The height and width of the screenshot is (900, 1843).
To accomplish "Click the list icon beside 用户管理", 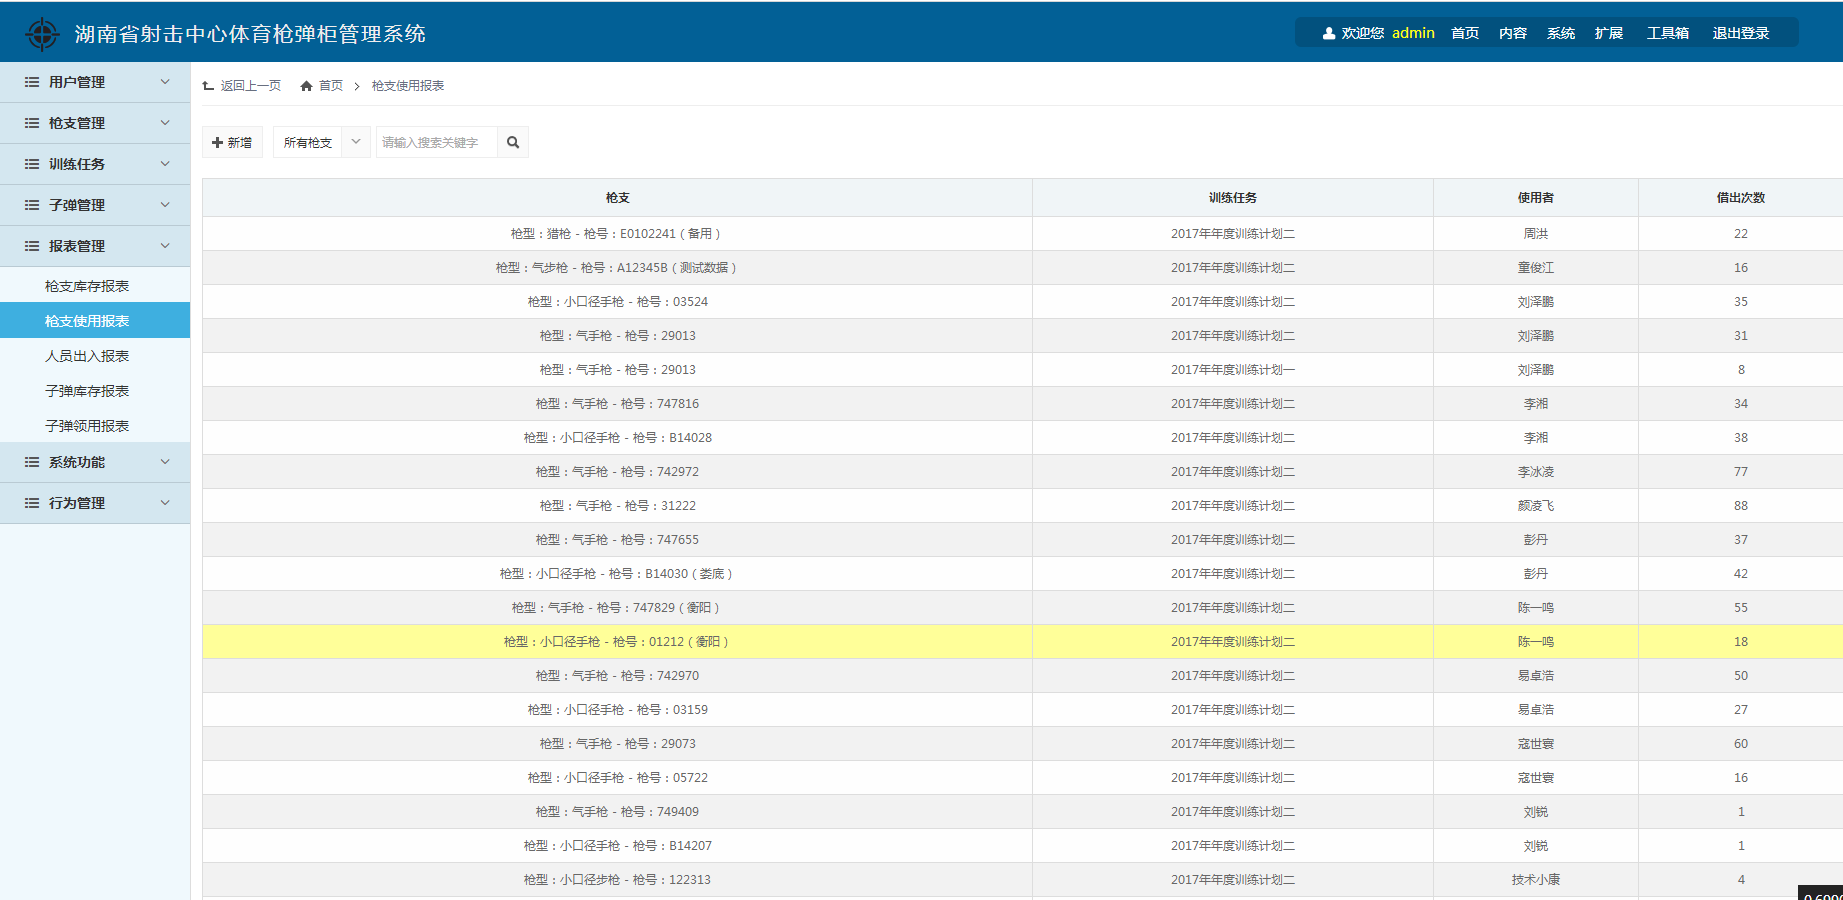I will [x=32, y=82].
